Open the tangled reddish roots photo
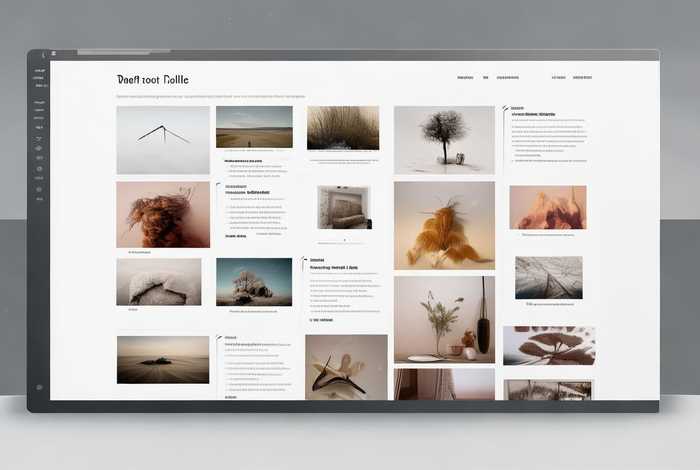The height and width of the screenshot is (470, 700). tap(163, 214)
